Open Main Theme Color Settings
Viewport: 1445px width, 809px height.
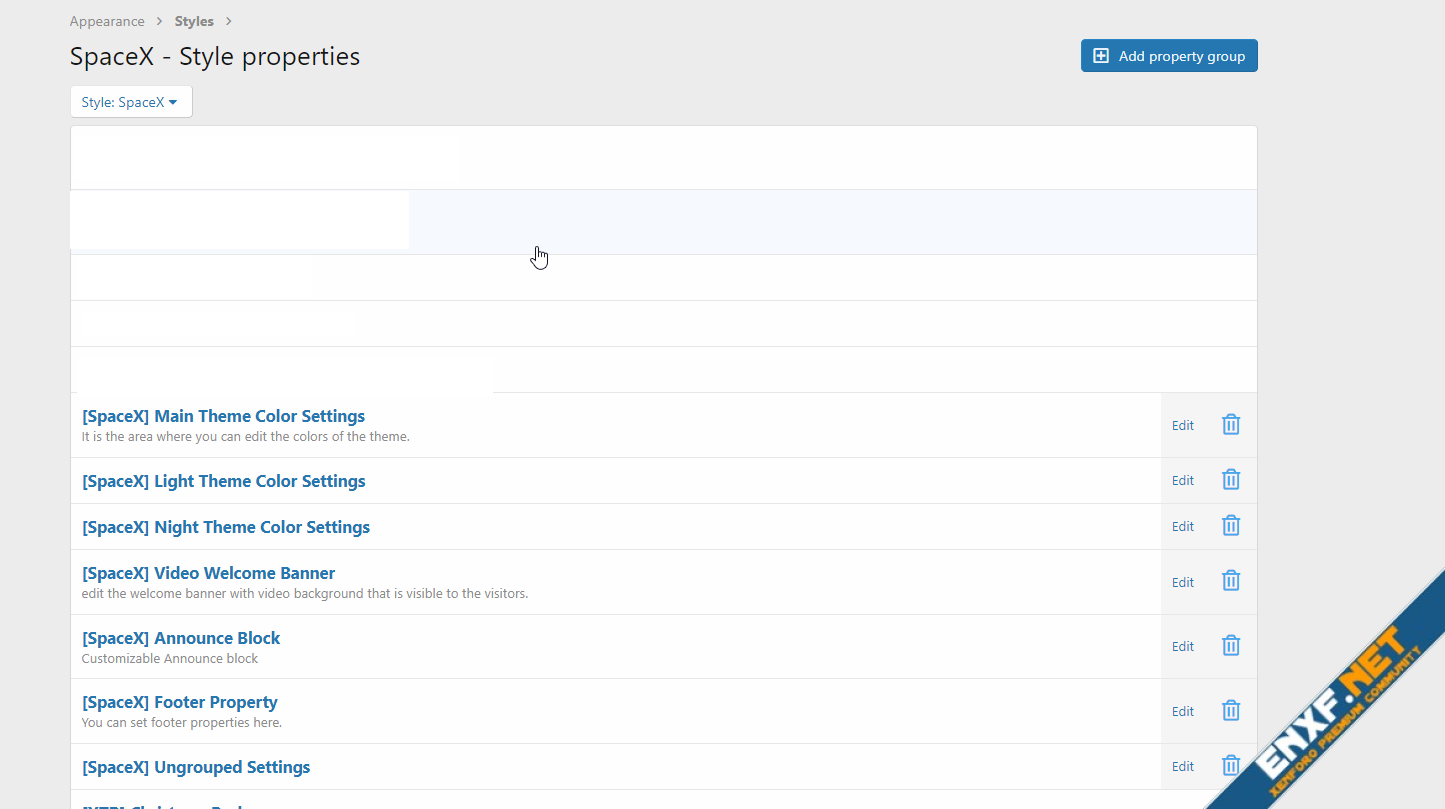(x=223, y=416)
